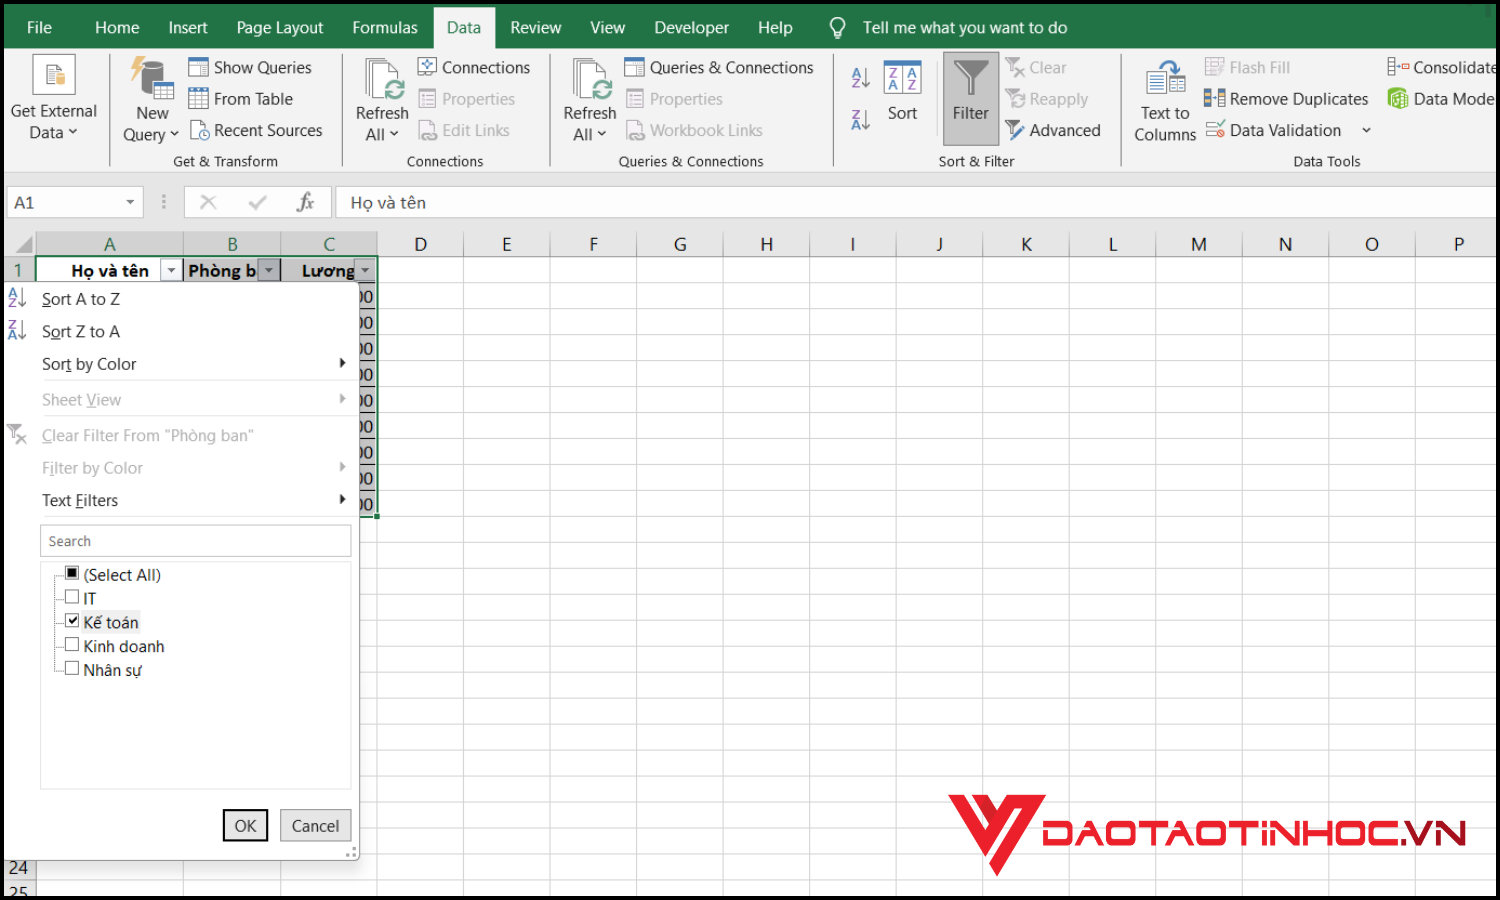Toggle the (Select All) checkbox

pos(72,573)
